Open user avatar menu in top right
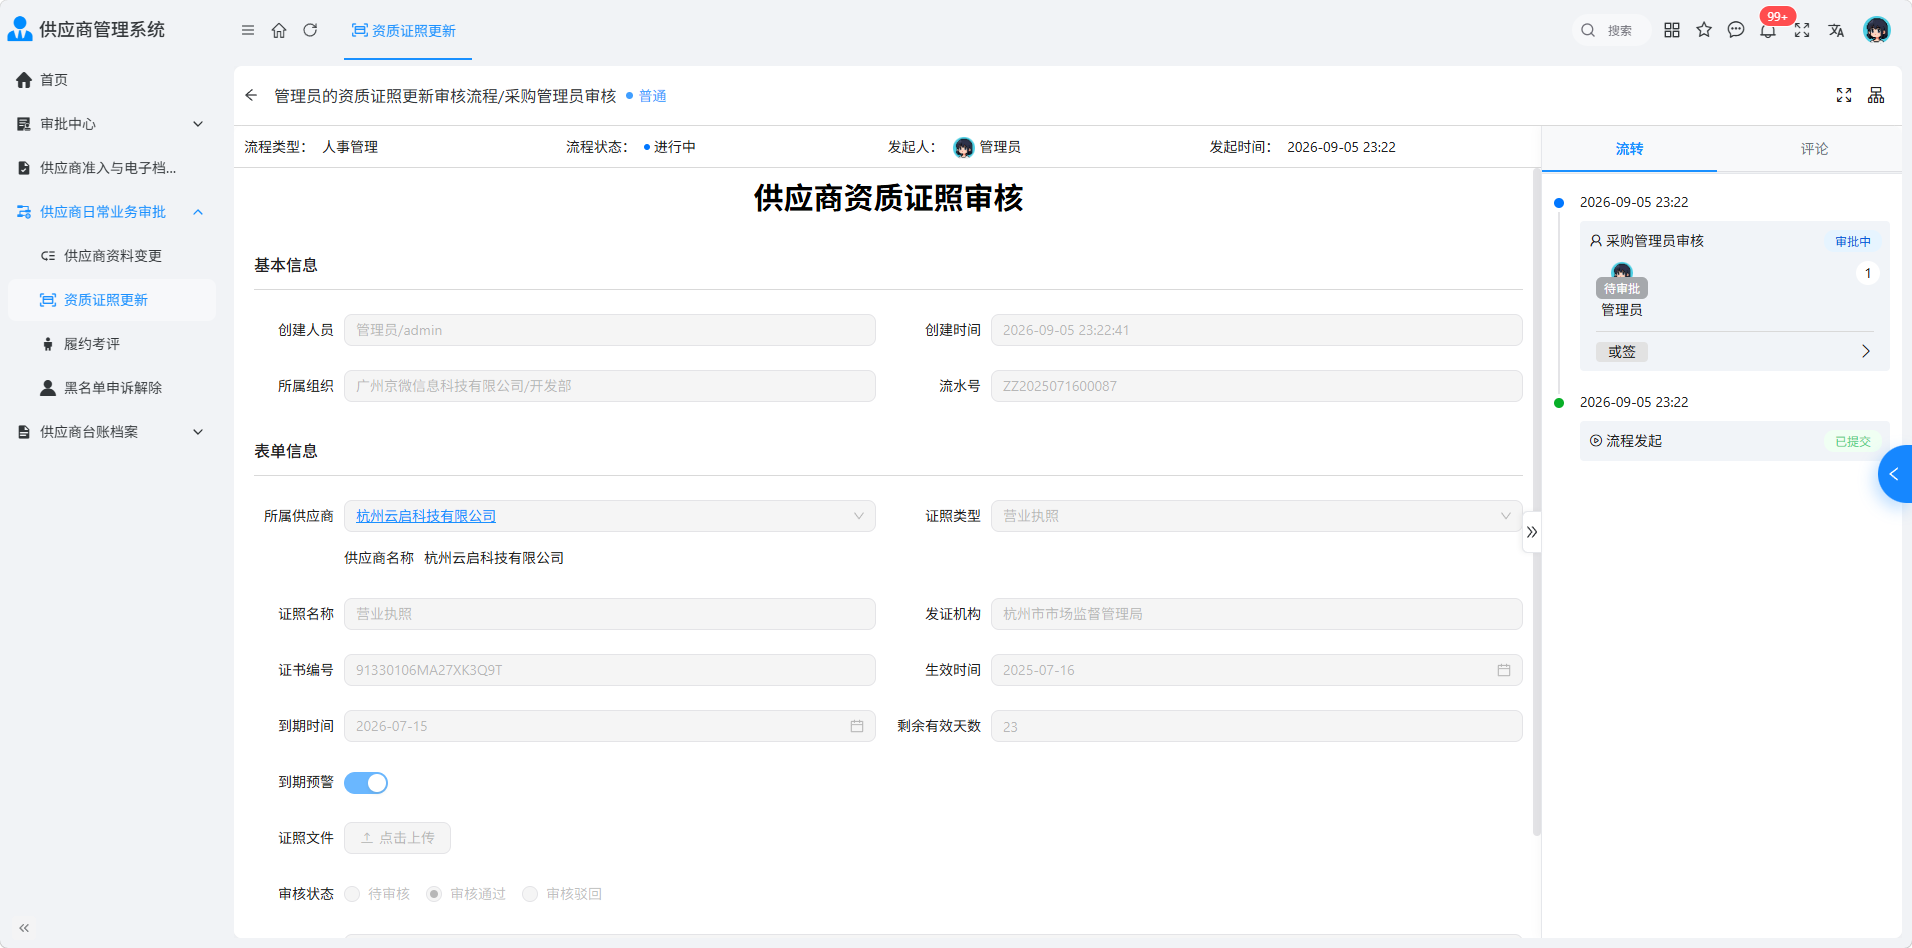Viewport: 1912px width, 948px height. [1877, 30]
